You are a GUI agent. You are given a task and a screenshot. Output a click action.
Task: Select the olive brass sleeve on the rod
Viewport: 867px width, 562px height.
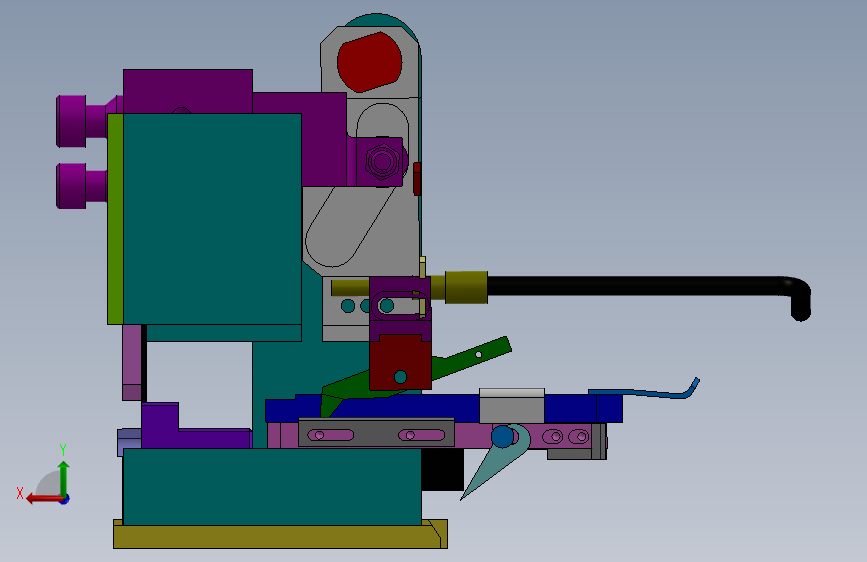point(466,287)
